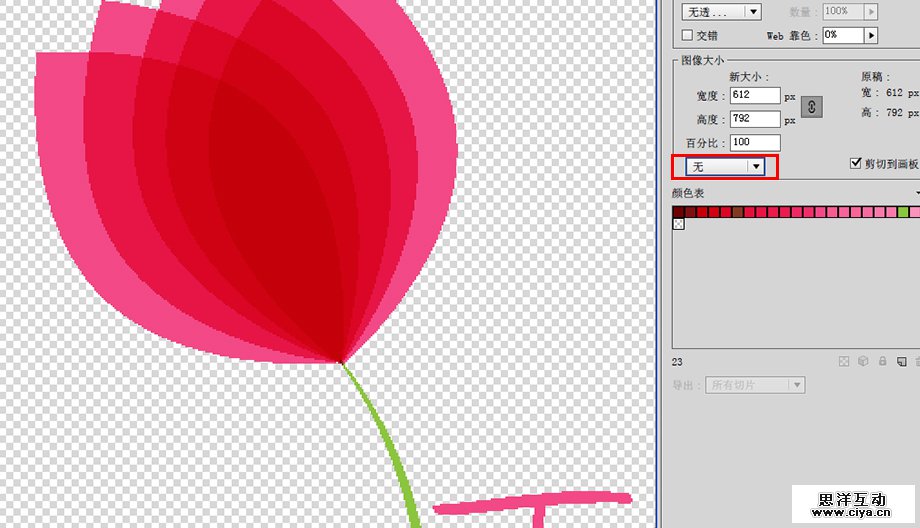The height and width of the screenshot is (528, 920).
Task: Select the first dark red swatch
Action: (679, 212)
